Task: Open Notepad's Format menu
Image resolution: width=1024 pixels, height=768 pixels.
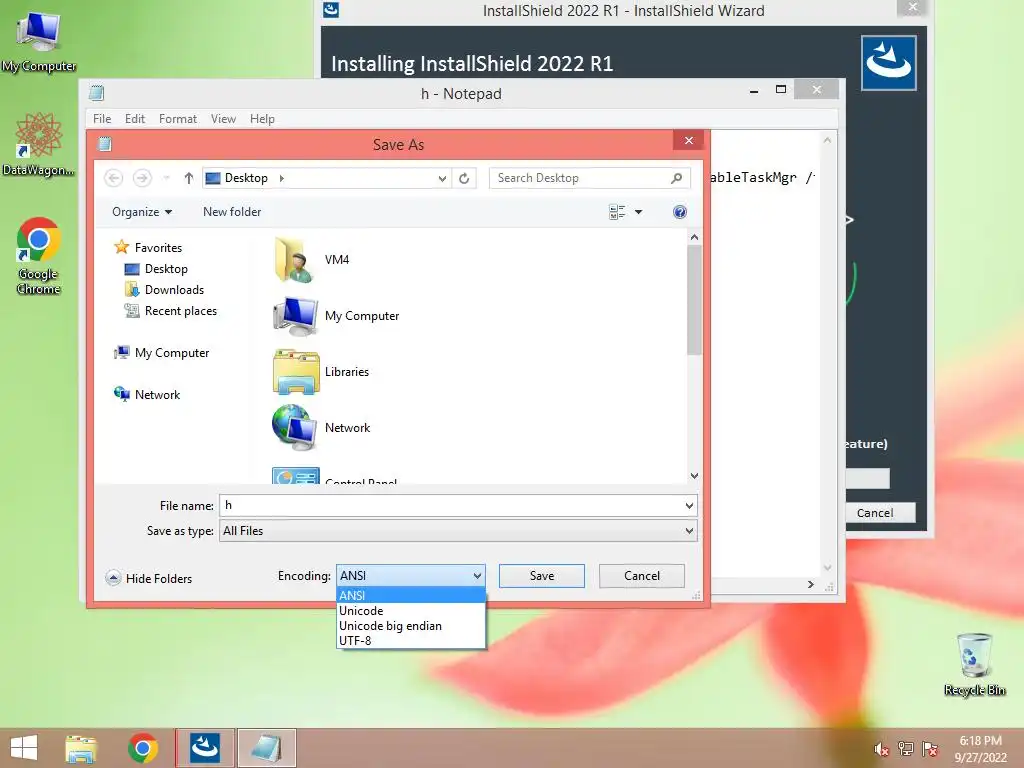Action: 178,119
